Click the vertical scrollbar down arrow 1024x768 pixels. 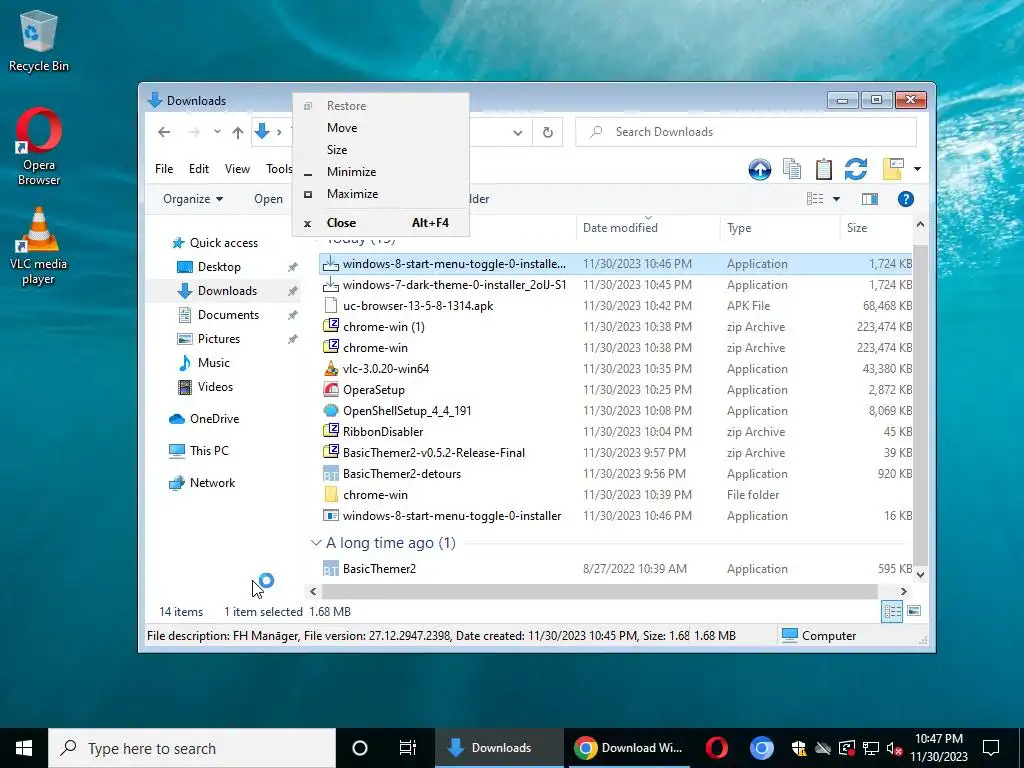coord(920,575)
